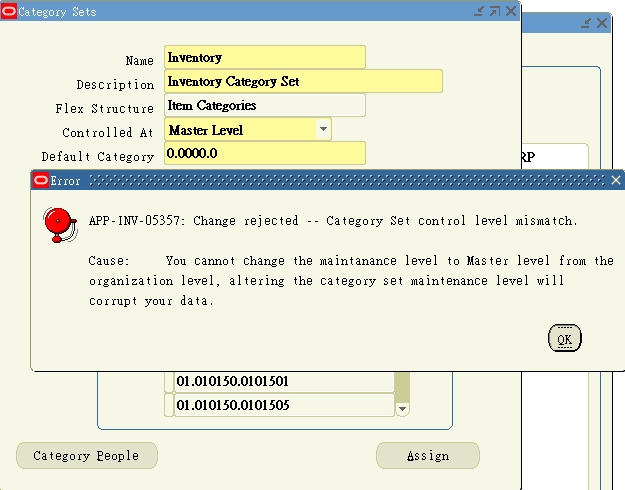Viewport: 625px width, 490px height.
Task: Click the Category People button
Action: tap(86, 455)
